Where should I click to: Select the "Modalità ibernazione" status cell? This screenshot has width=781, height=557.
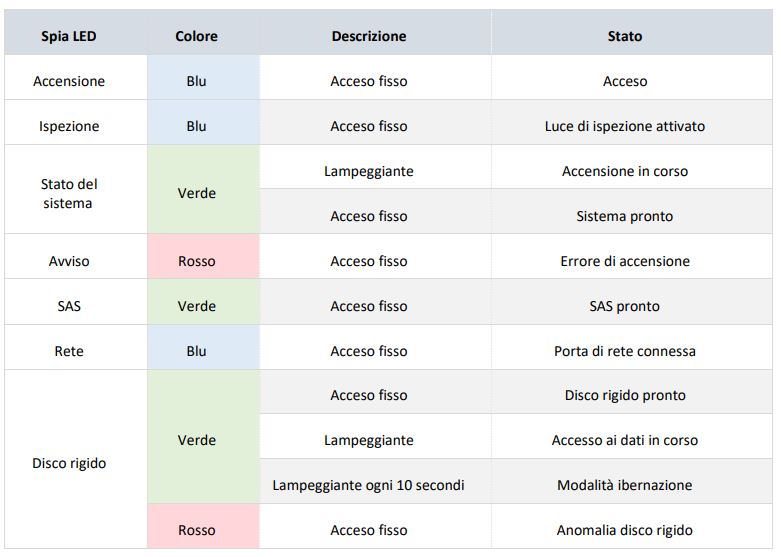point(625,485)
